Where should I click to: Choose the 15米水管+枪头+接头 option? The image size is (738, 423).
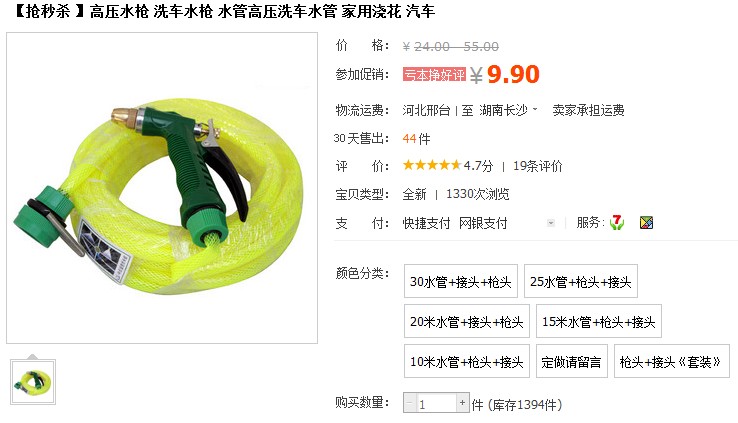tap(599, 321)
